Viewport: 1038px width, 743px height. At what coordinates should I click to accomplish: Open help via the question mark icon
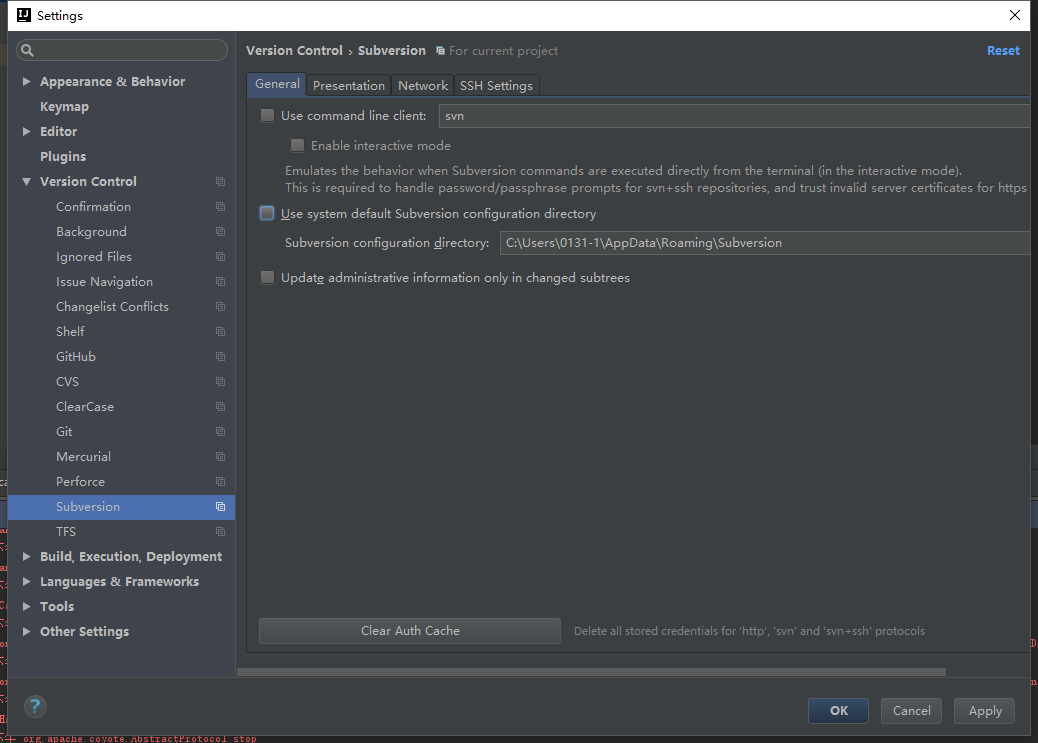pos(35,707)
